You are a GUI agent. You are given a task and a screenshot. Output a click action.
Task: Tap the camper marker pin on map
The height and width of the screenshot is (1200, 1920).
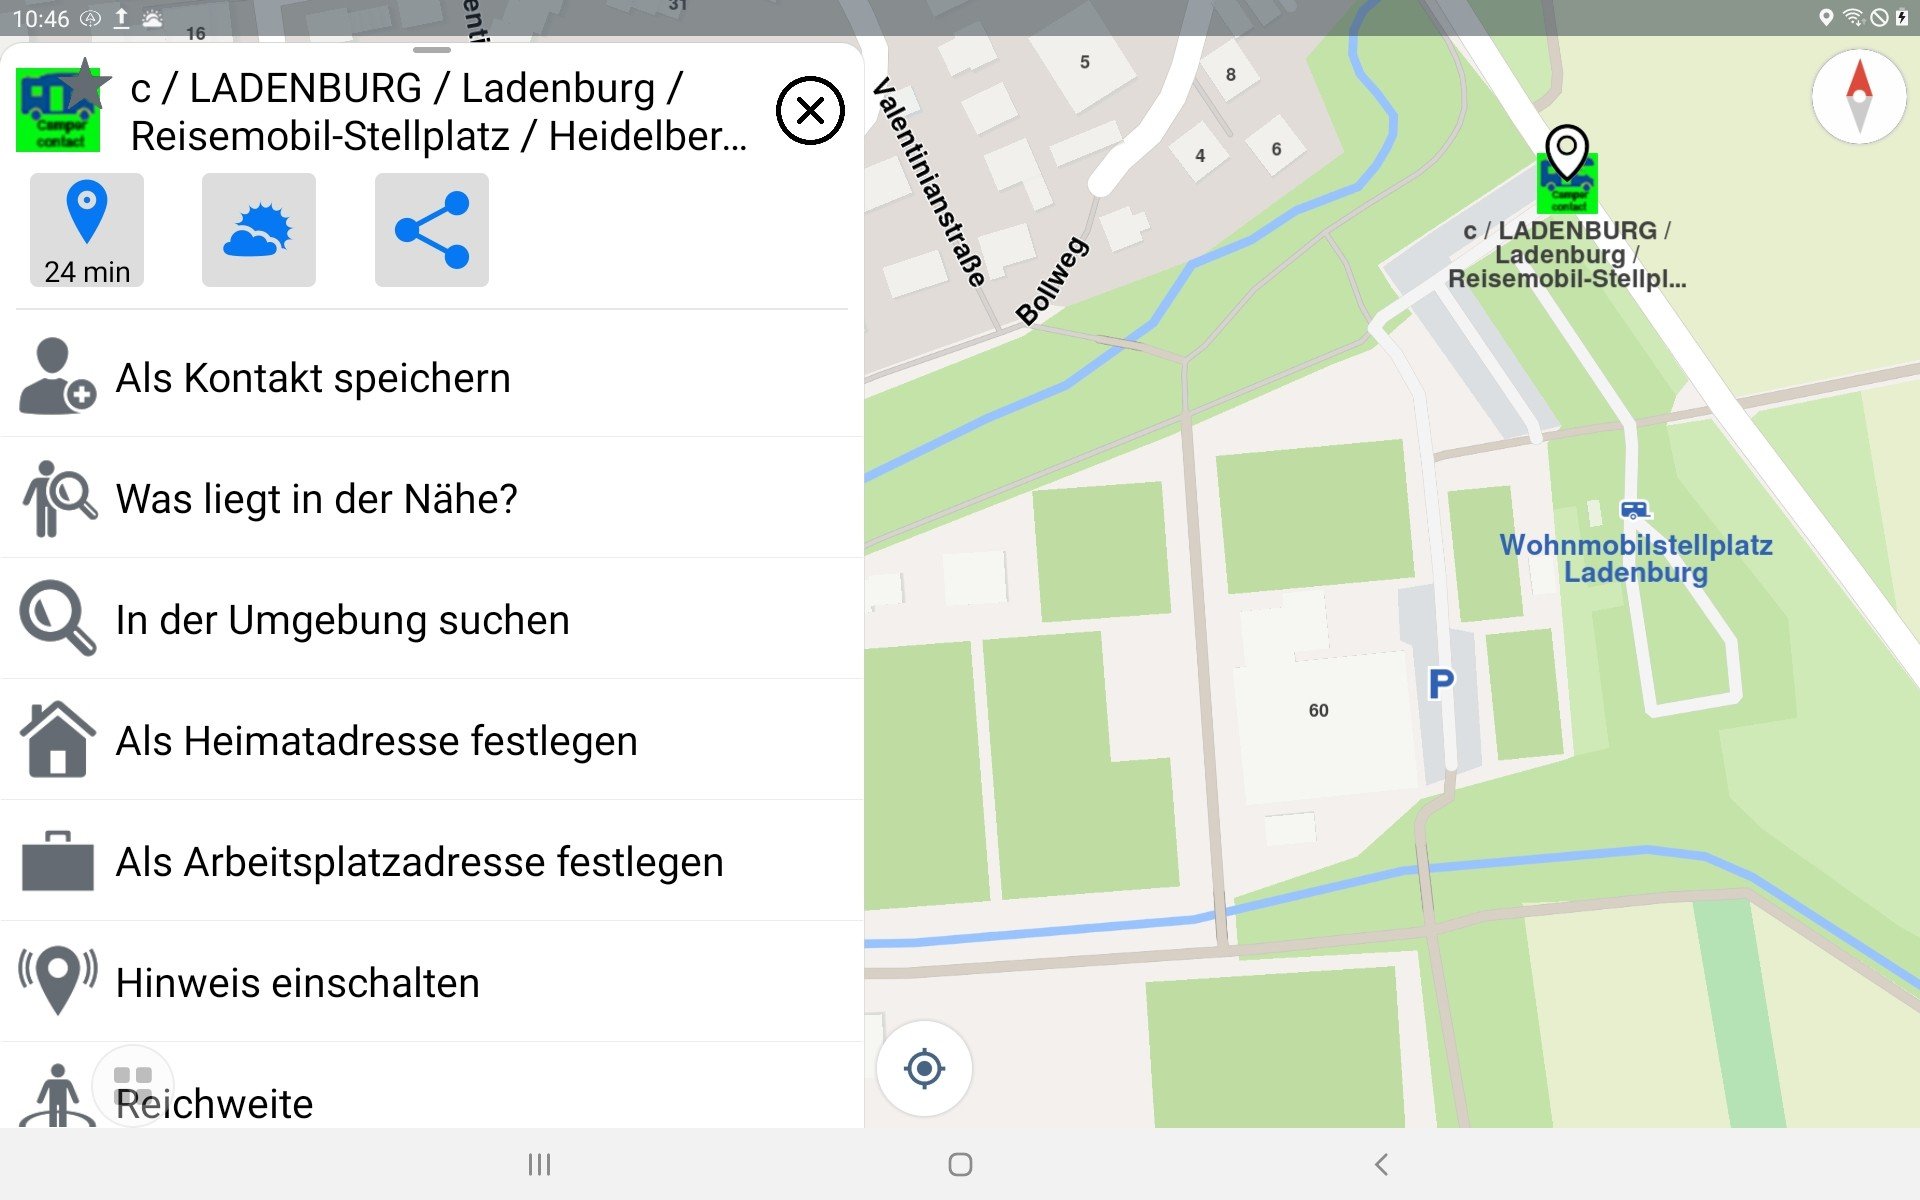pos(1567,168)
